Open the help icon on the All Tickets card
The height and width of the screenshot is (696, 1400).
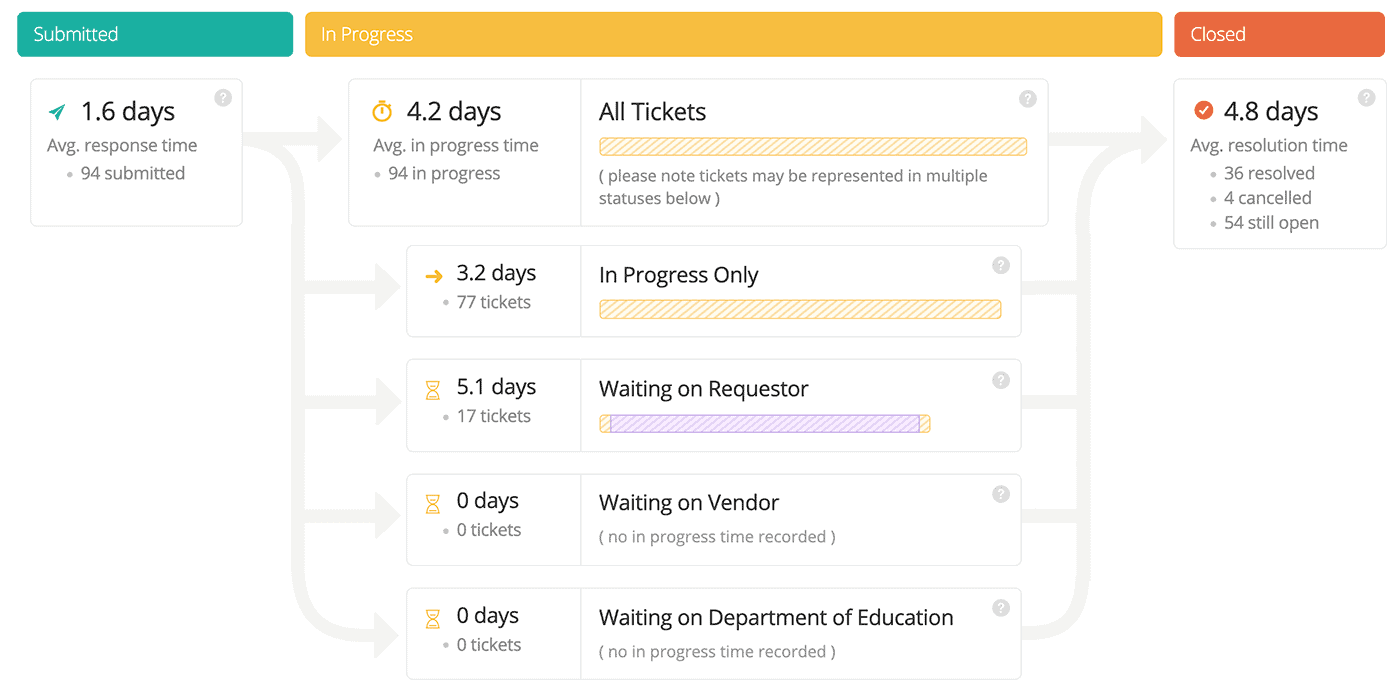coord(1028,97)
